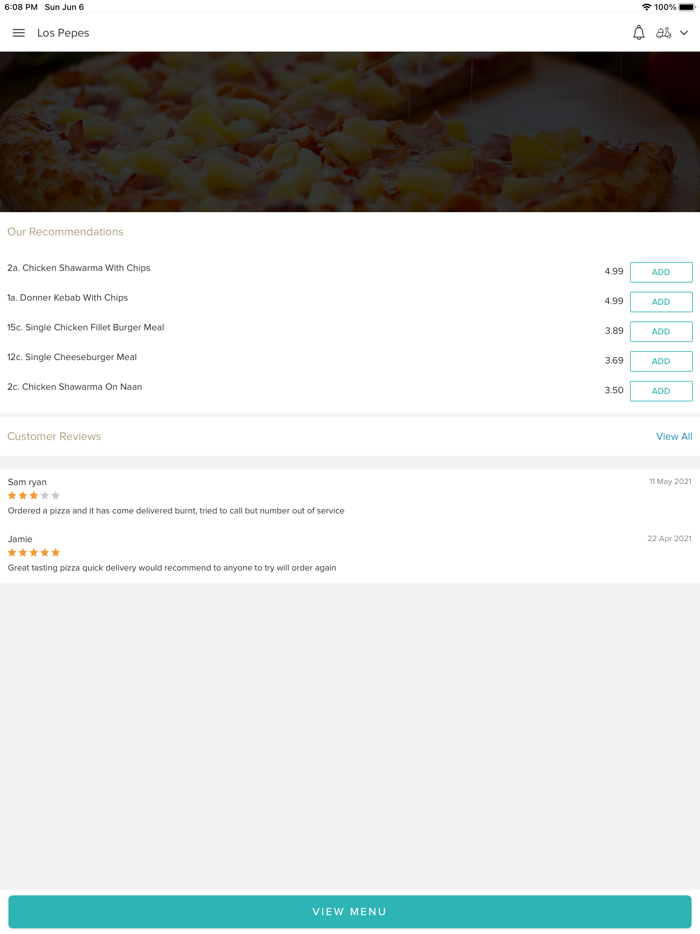Add Donner Kebab With Chips
The image size is (700, 934).
tap(661, 302)
